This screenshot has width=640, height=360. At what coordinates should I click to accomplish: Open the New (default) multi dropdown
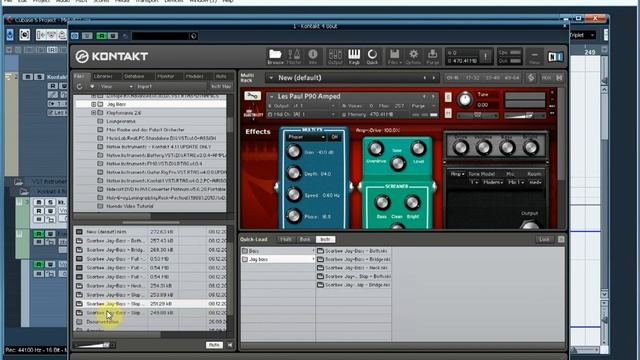pyautogui.click(x=271, y=78)
